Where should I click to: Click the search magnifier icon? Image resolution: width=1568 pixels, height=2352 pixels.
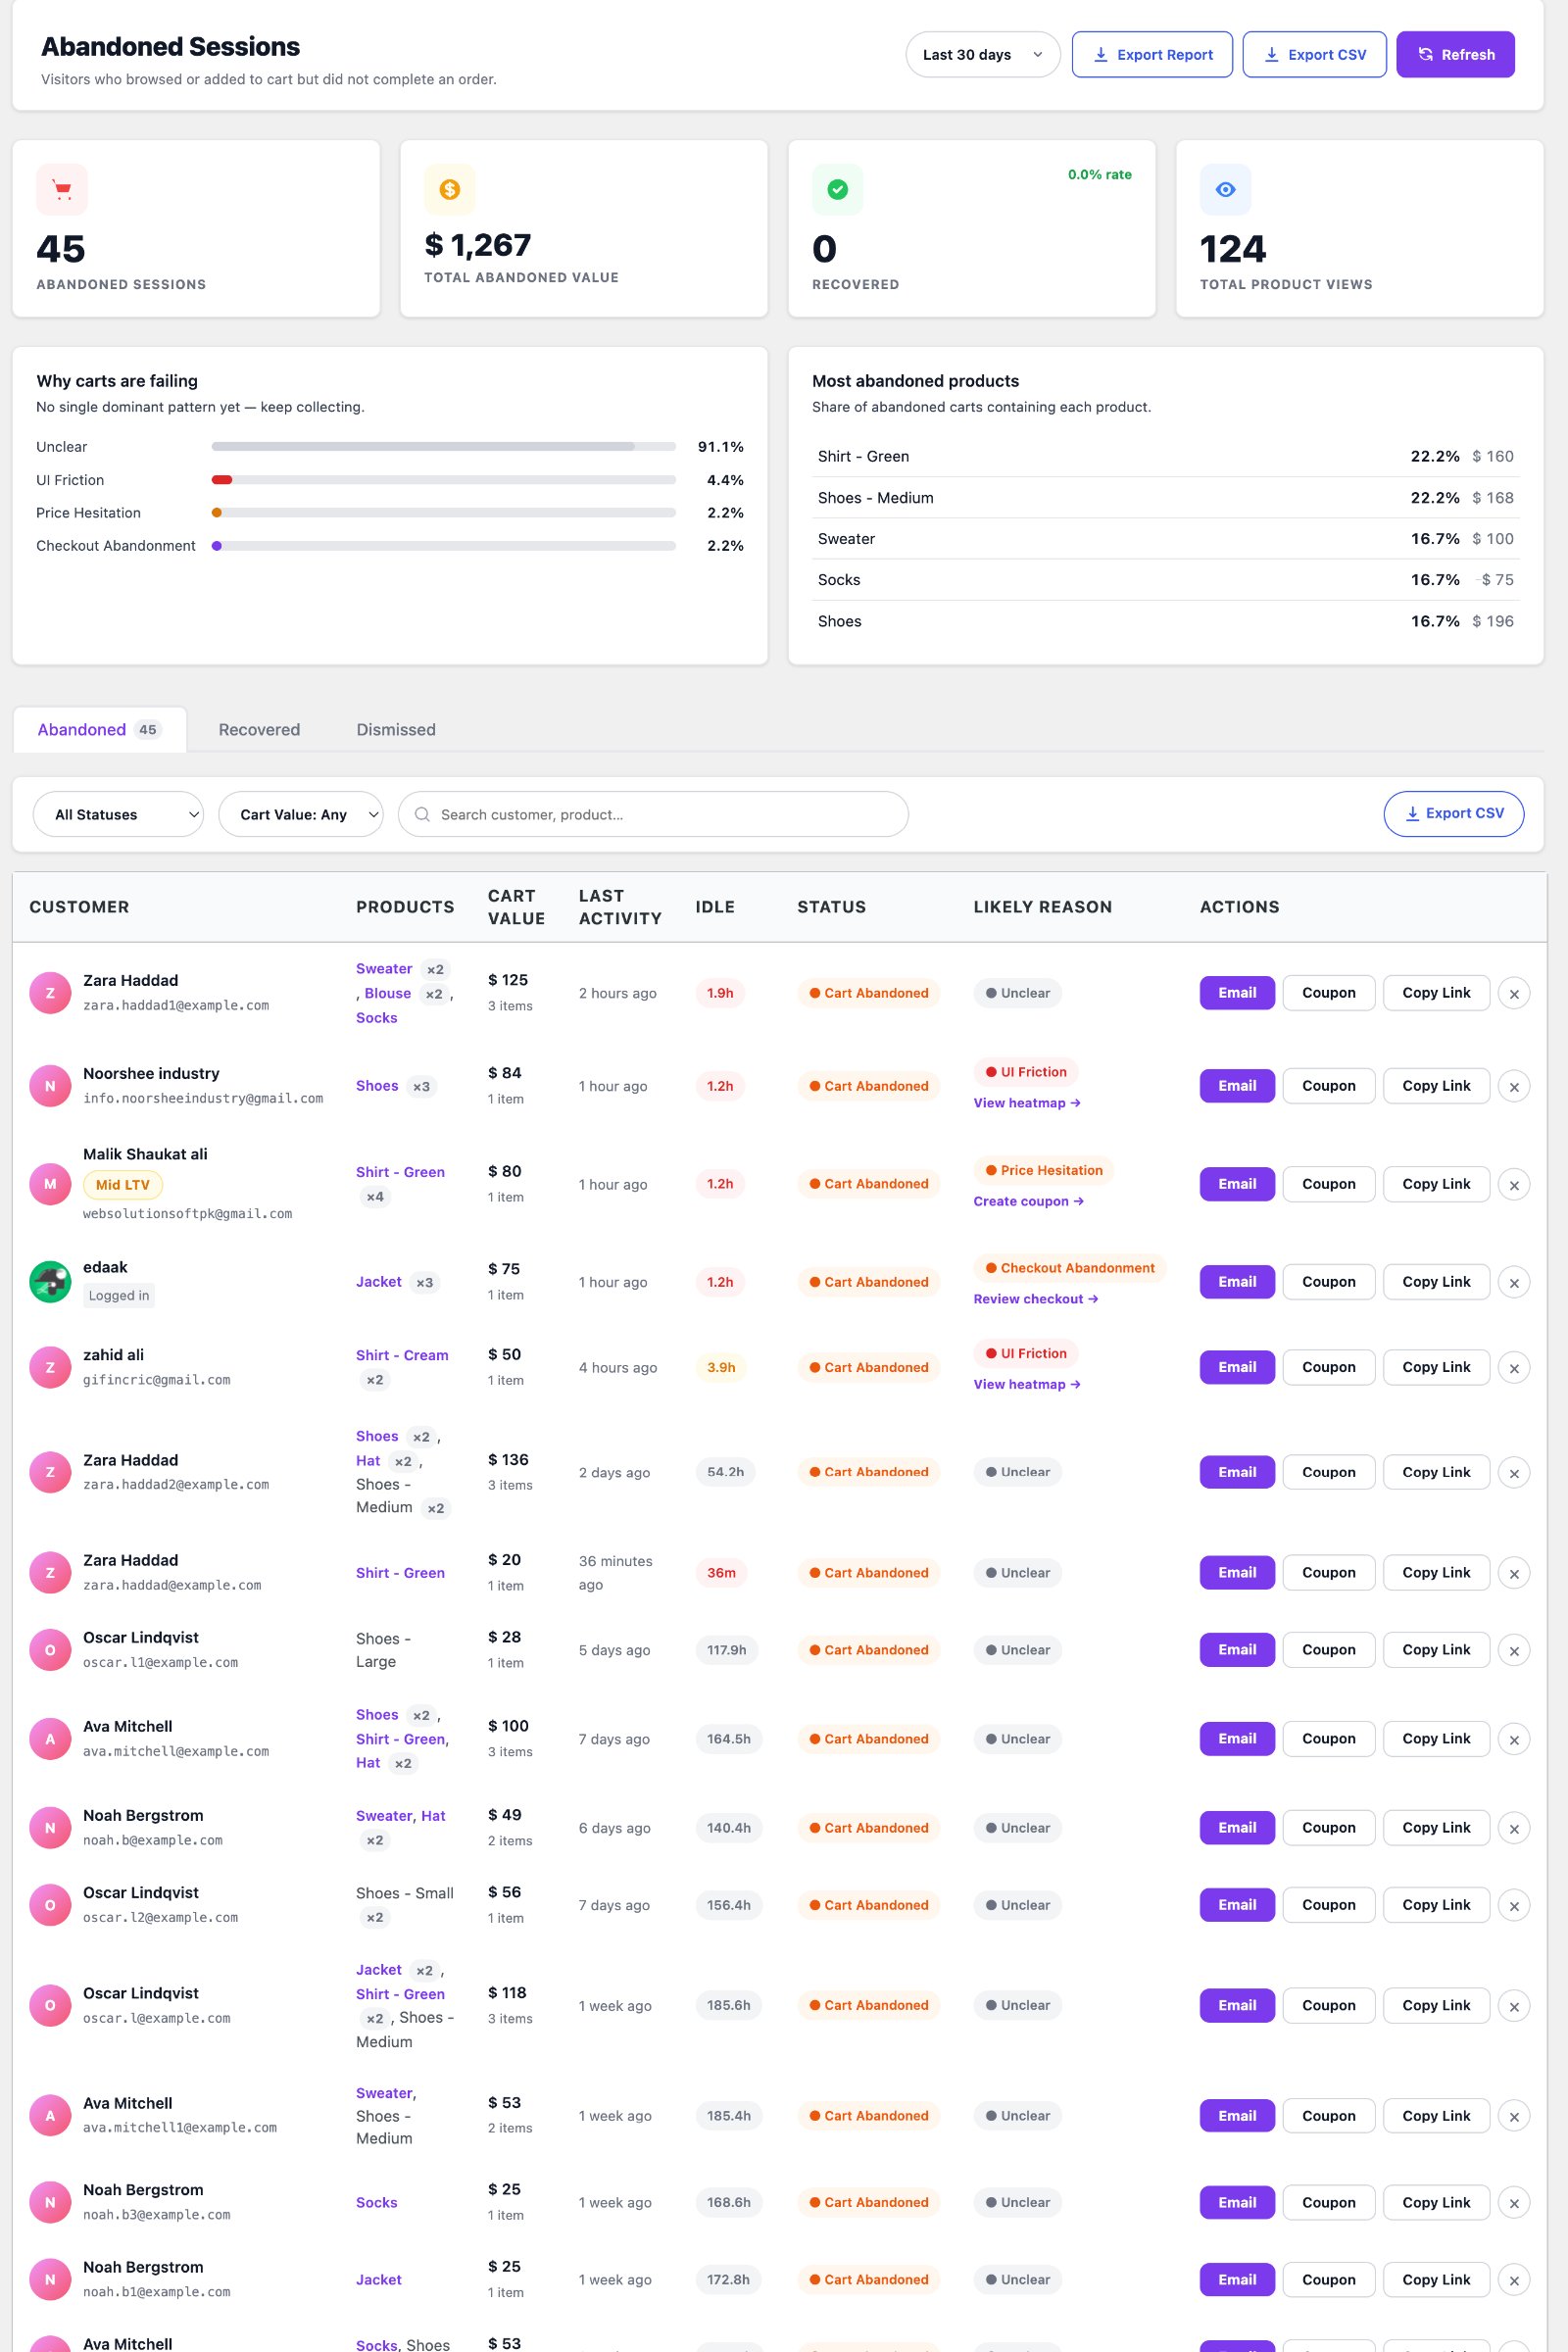422,815
